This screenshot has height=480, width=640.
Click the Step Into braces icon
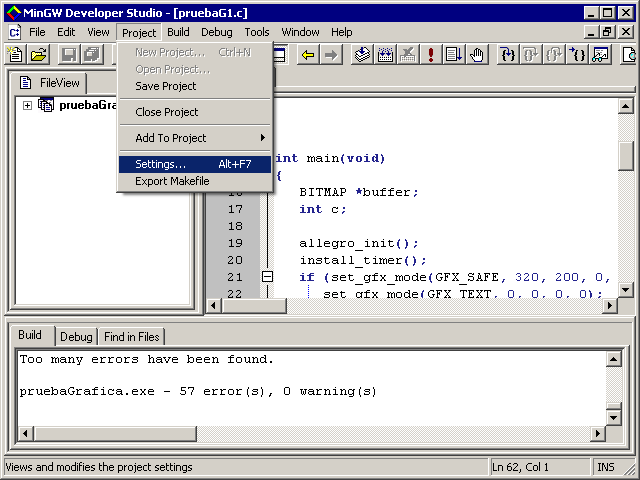pos(508,54)
